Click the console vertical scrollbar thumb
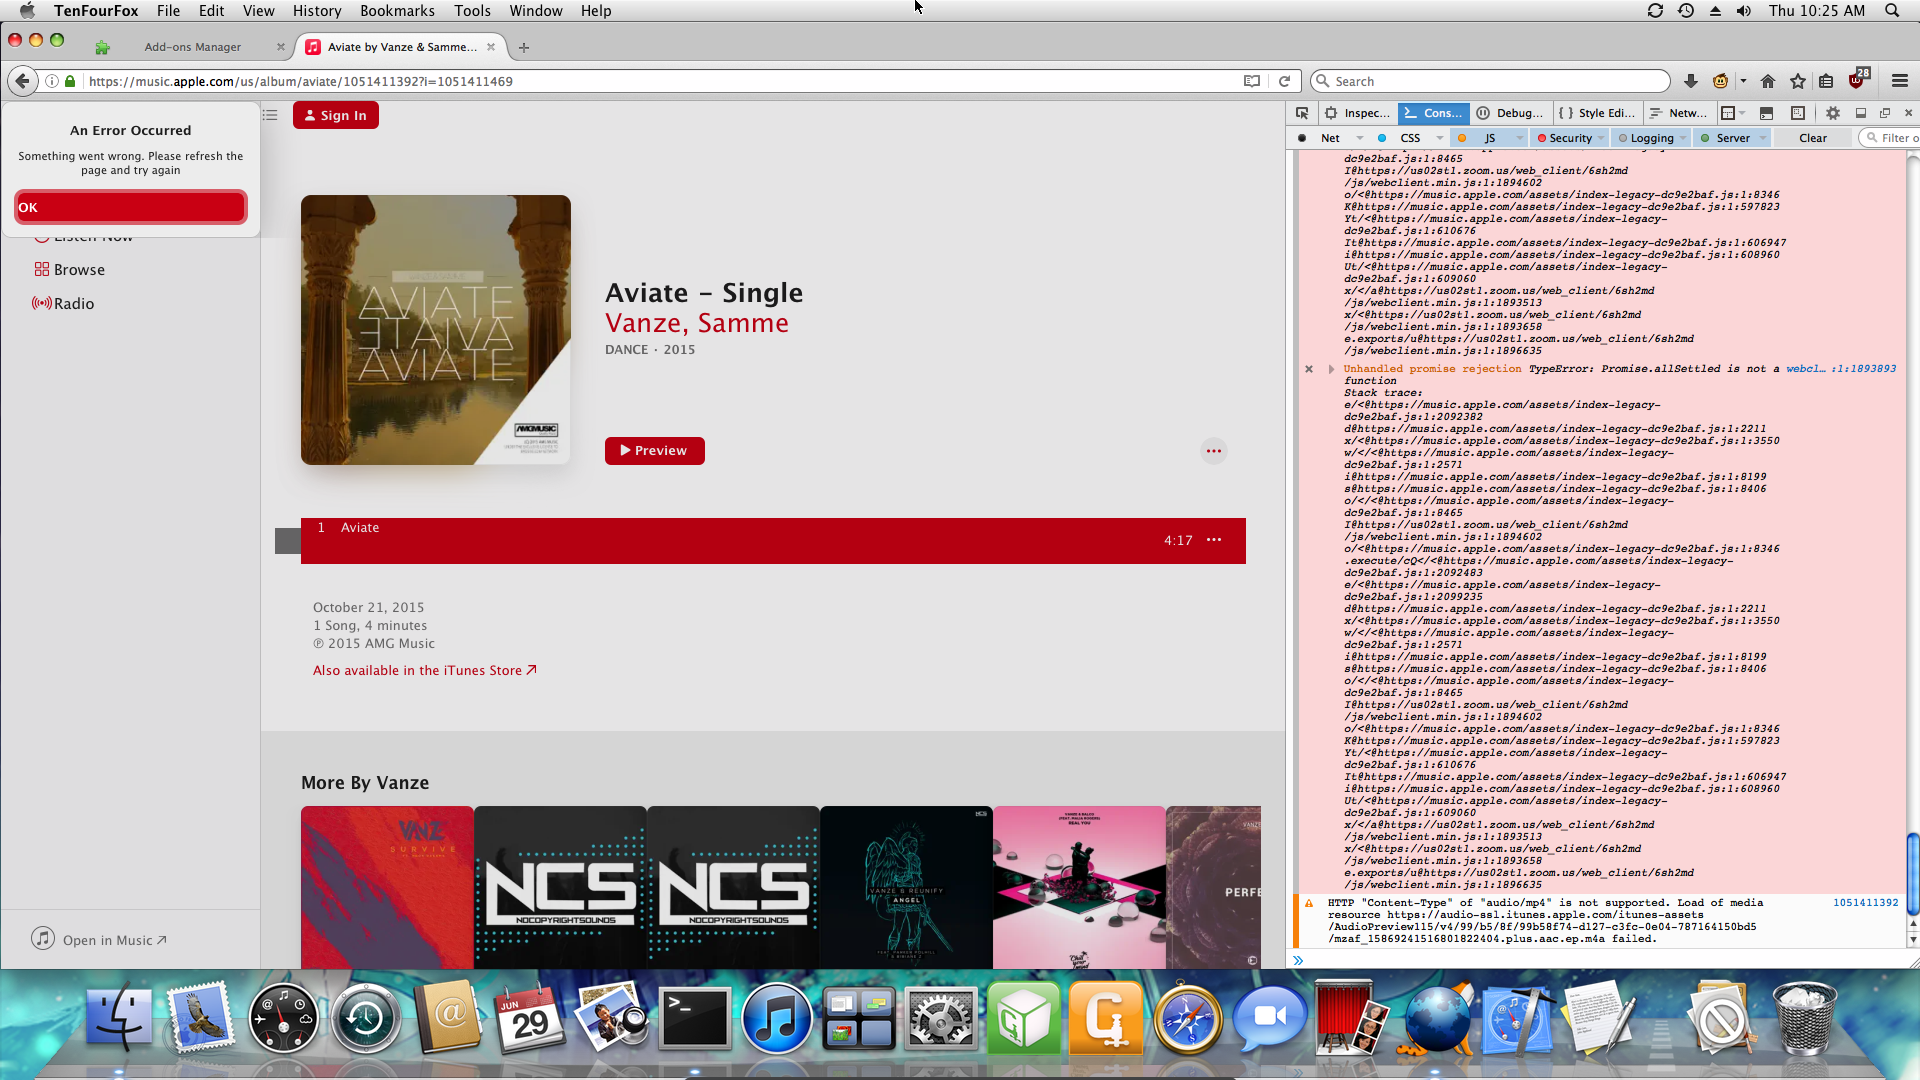 (1912, 872)
